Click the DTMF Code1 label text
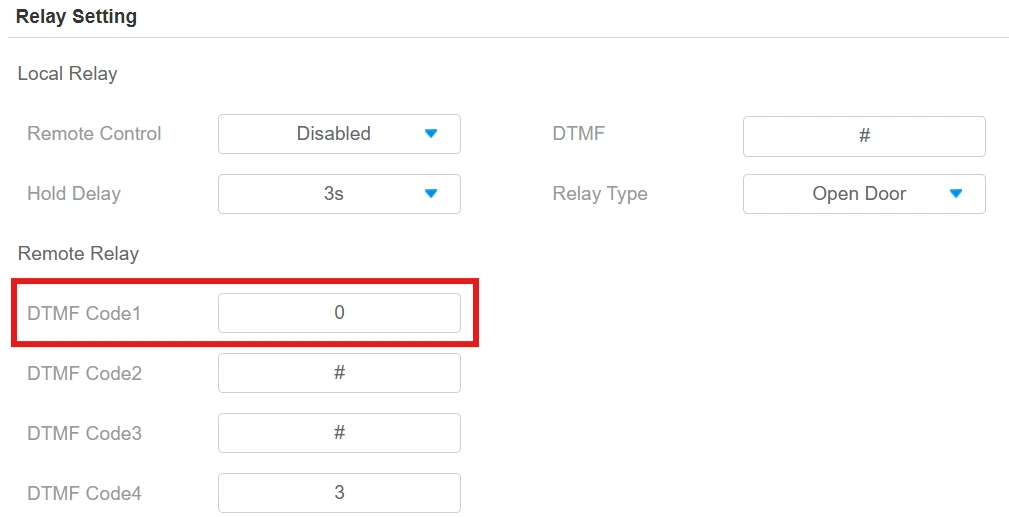The image size is (1009, 517). [x=84, y=314]
